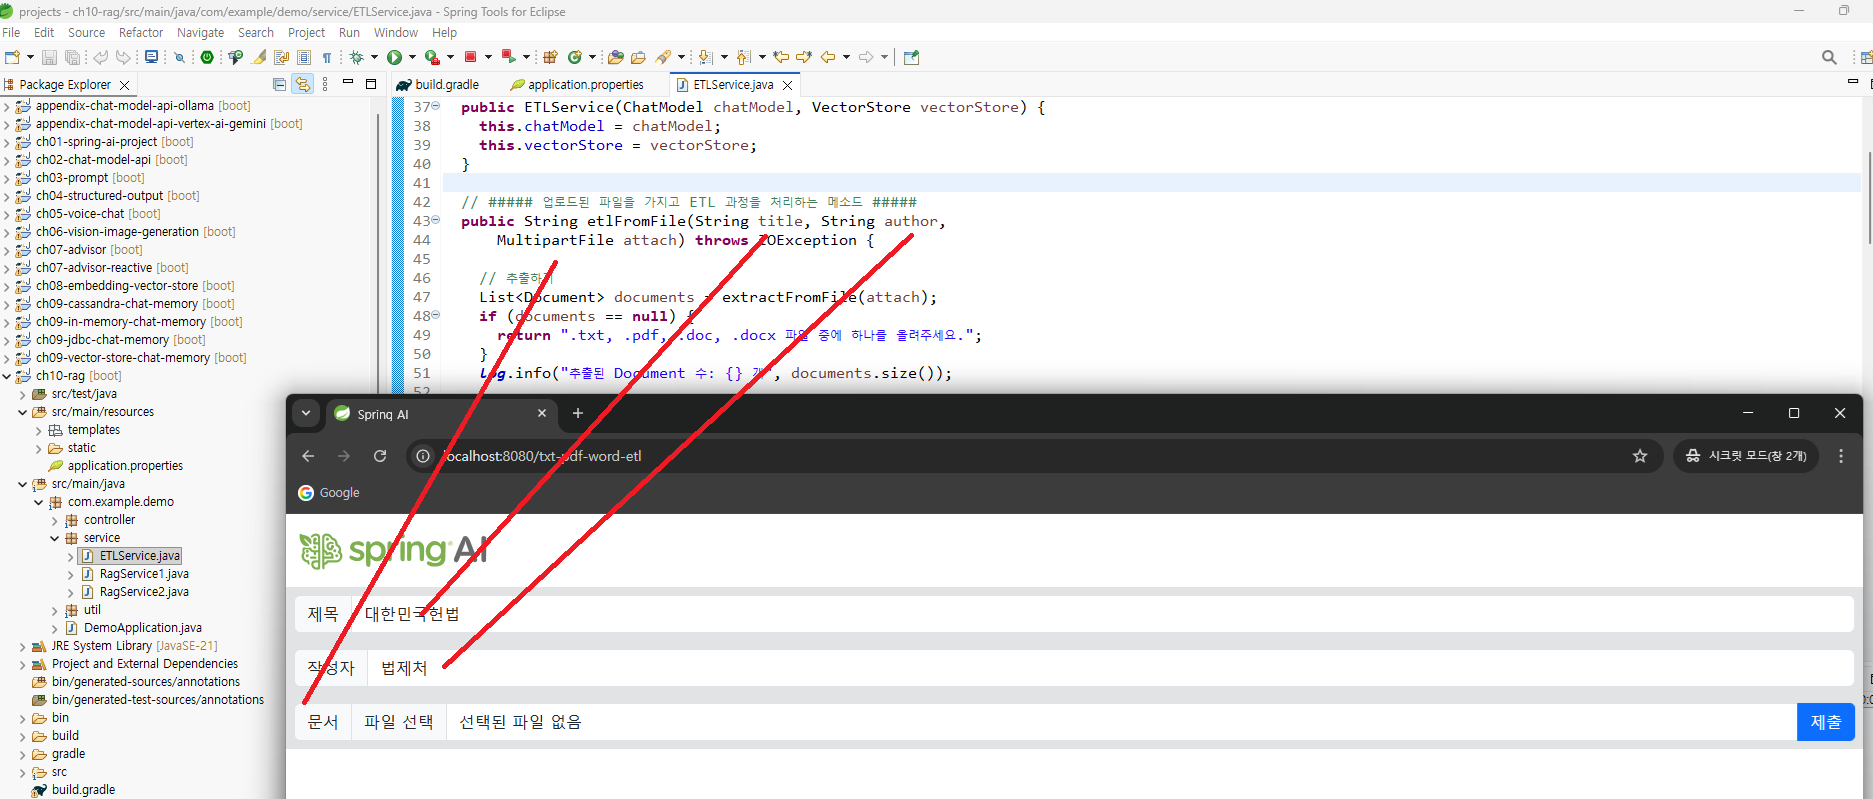Collapse the ch10-rag project node
Viewport: 1873px width, 799px height.
[7, 376]
